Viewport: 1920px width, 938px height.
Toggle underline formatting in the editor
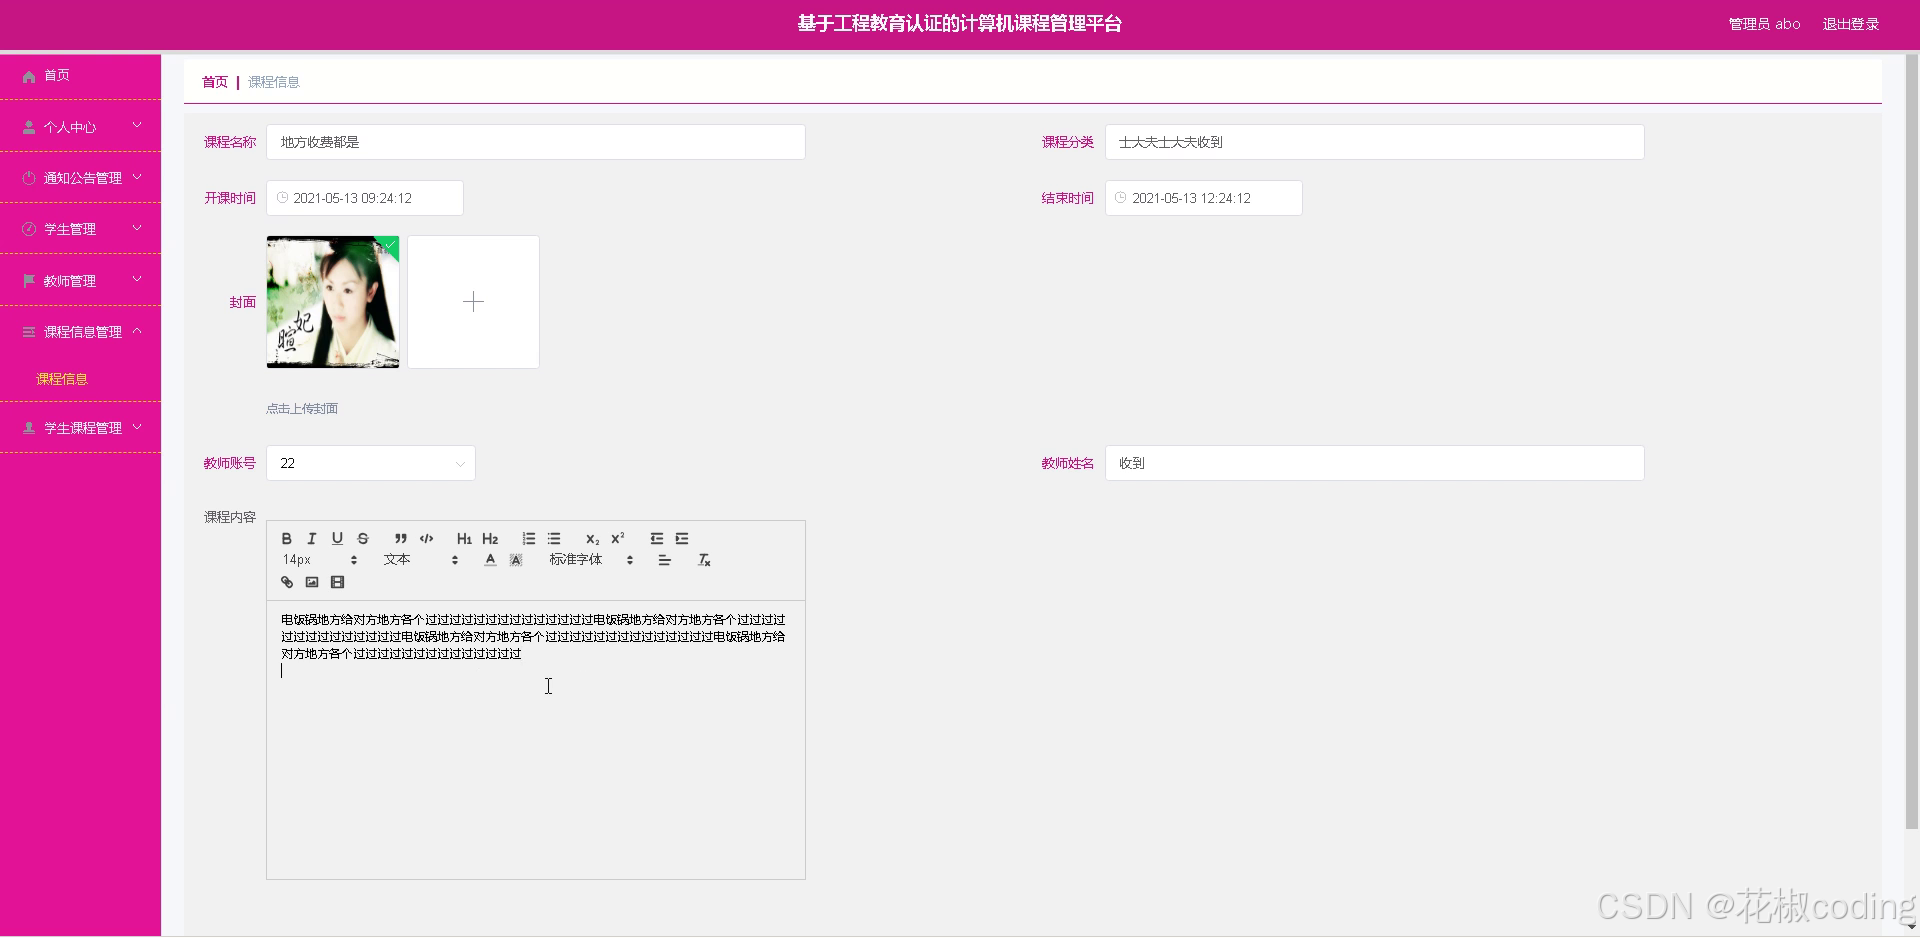coord(337,538)
